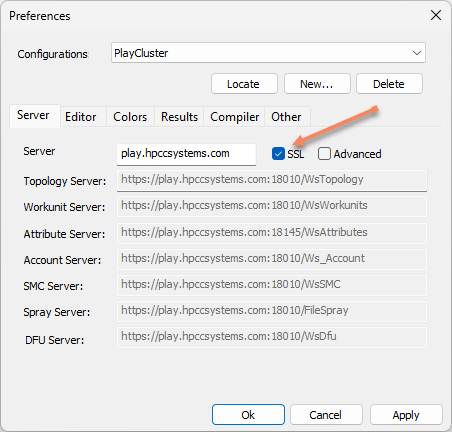Confirm settings with the Ok button

pos(248,415)
